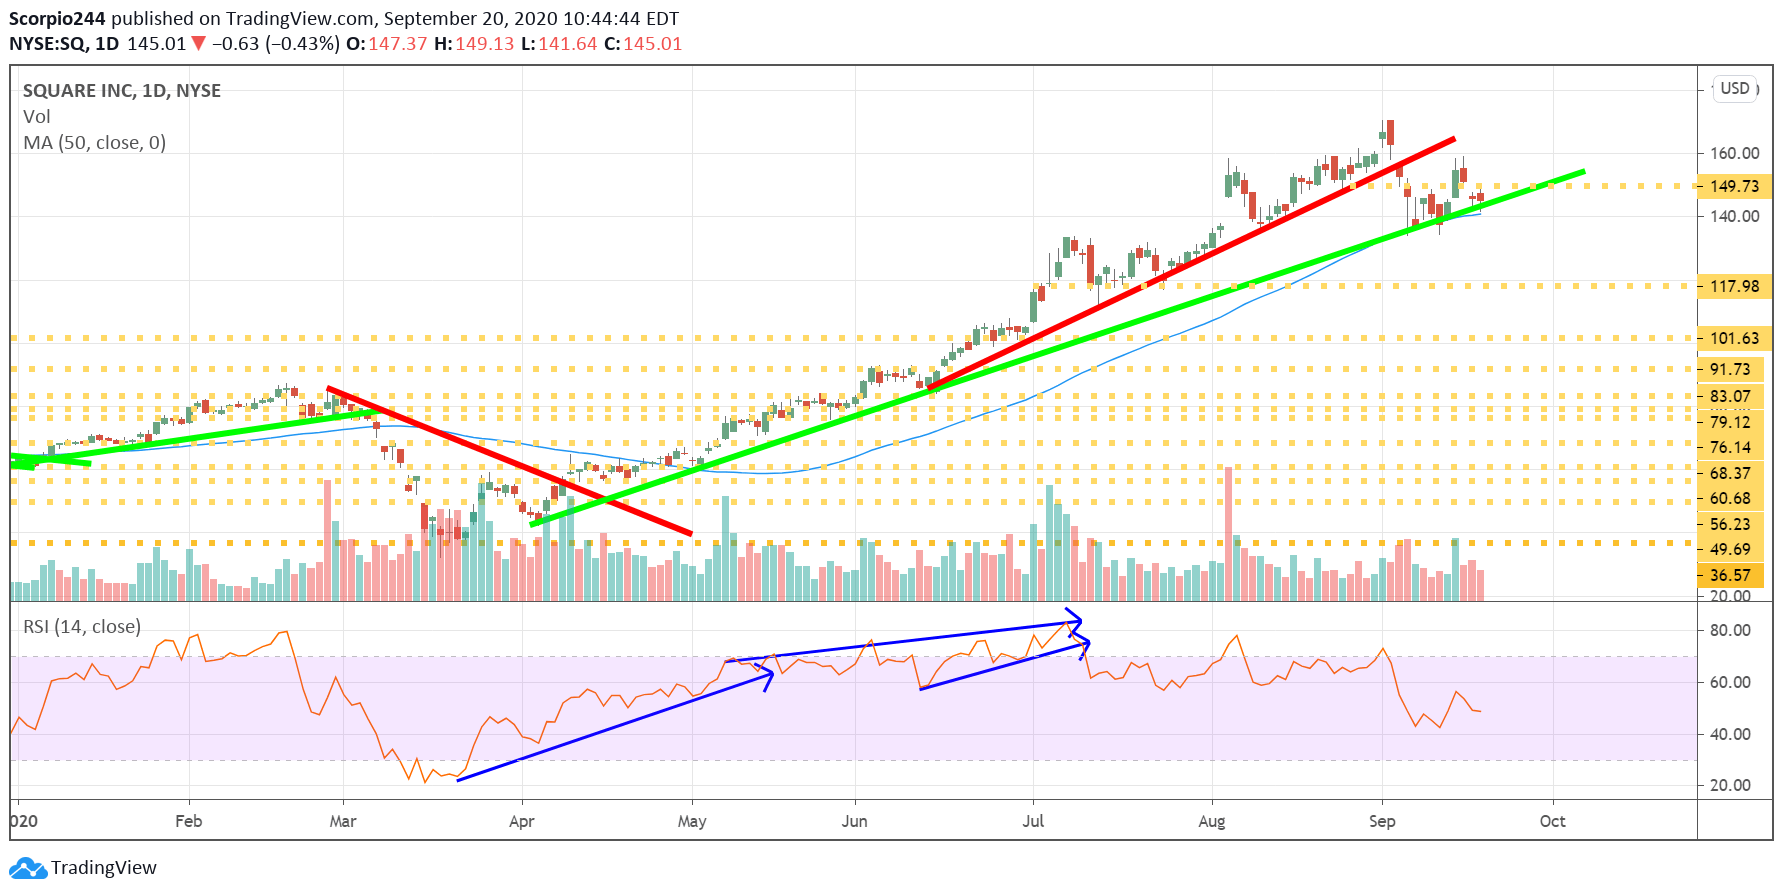Click the RSI (14, close) indicator label
Image resolution: width=1783 pixels, height=895 pixels.
coord(82,627)
